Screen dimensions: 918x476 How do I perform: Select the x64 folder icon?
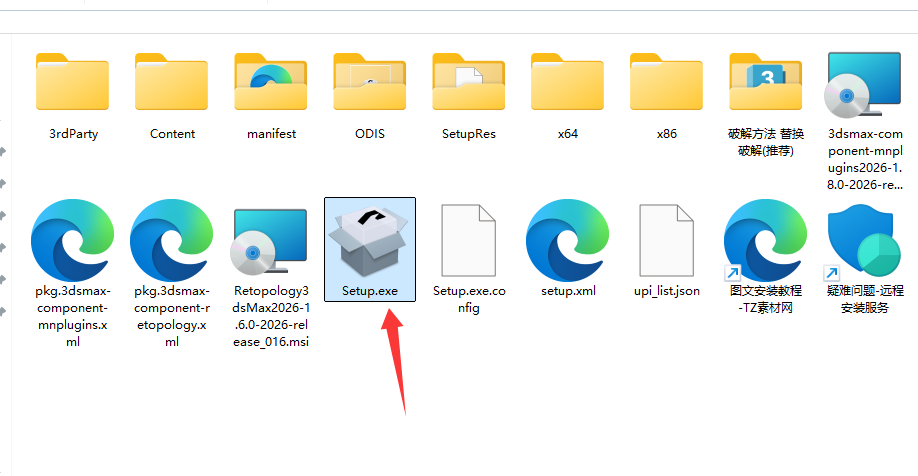(567, 81)
